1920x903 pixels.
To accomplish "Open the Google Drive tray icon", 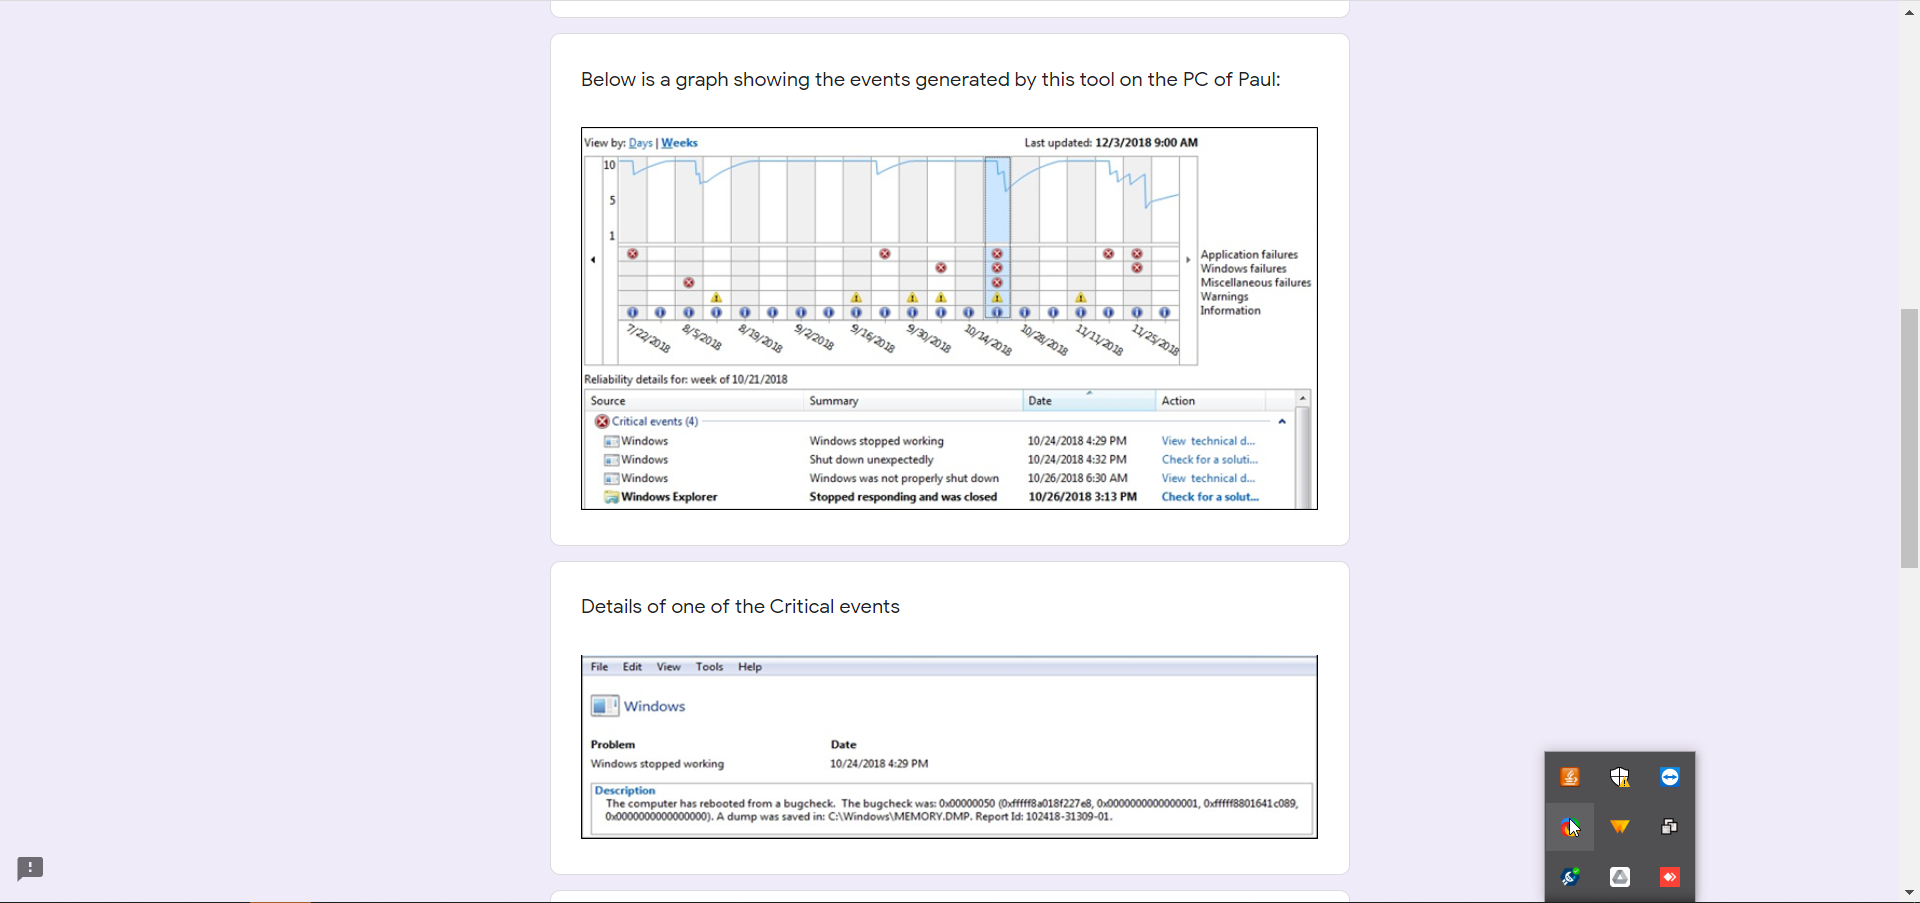I will [x=1619, y=877].
